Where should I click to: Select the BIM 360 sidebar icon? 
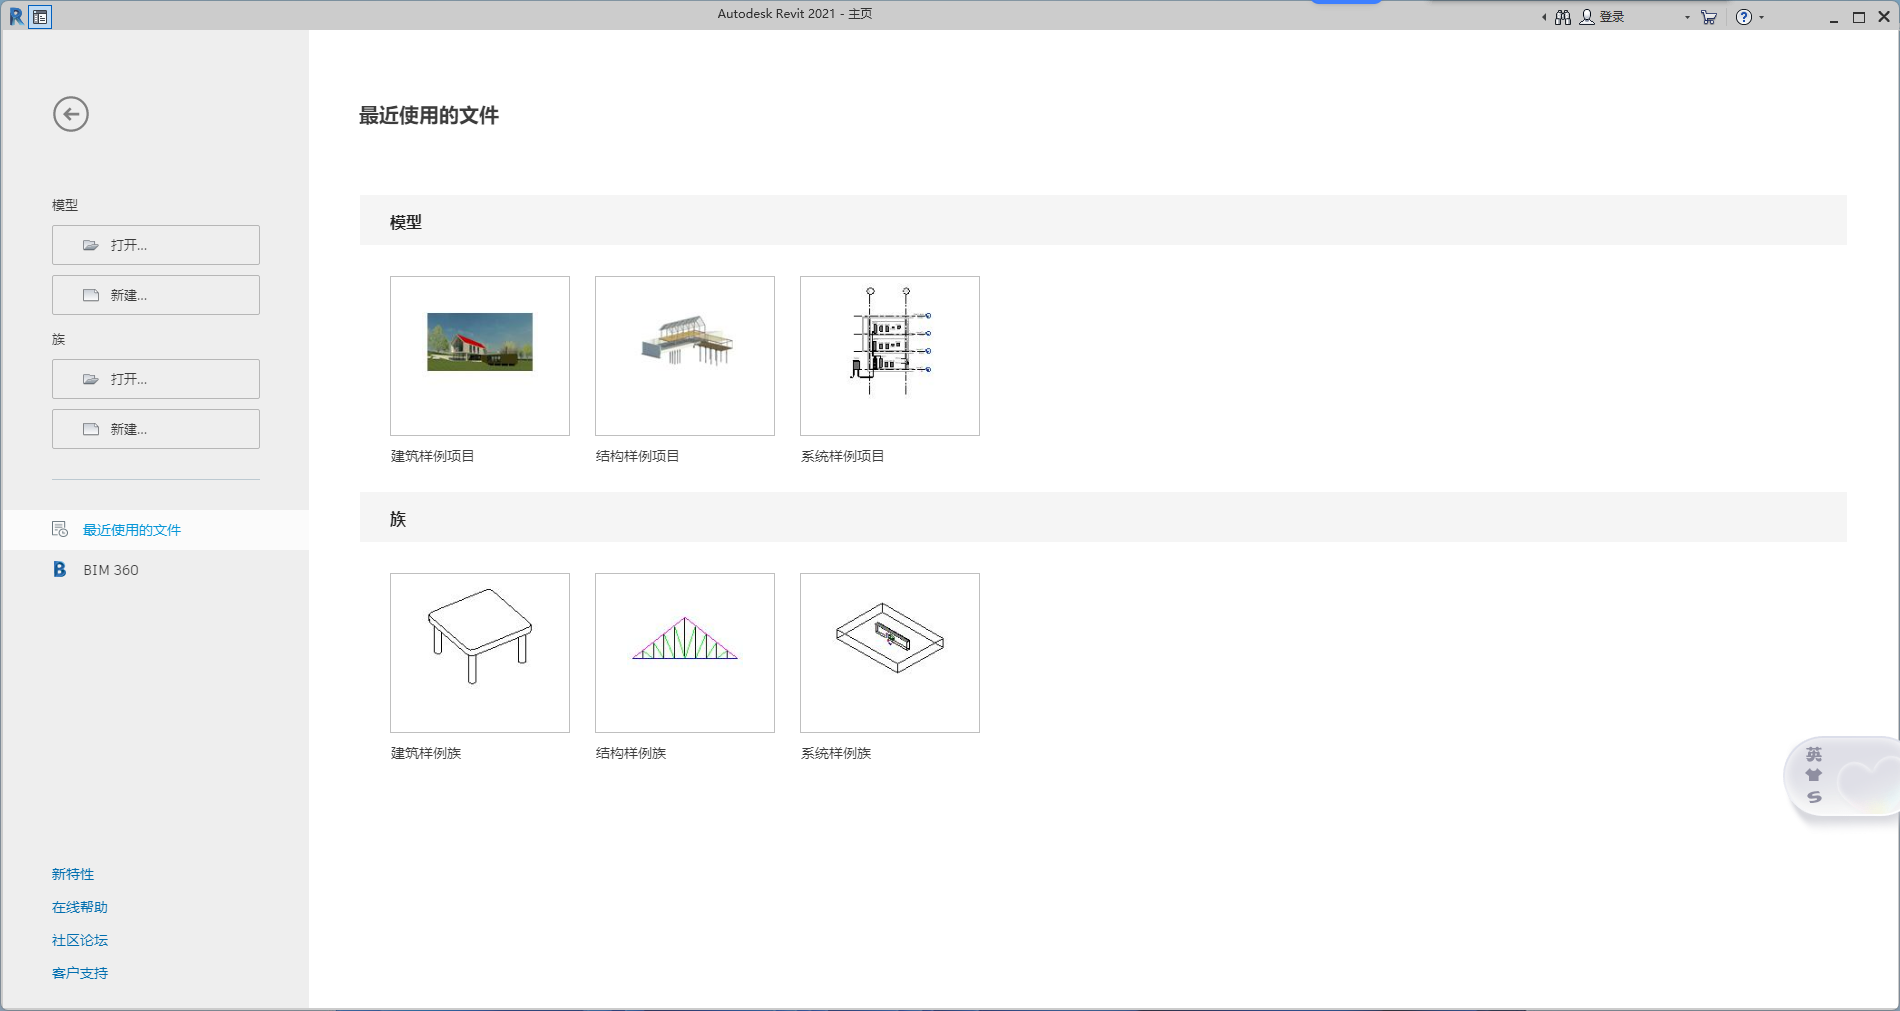point(59,569)
